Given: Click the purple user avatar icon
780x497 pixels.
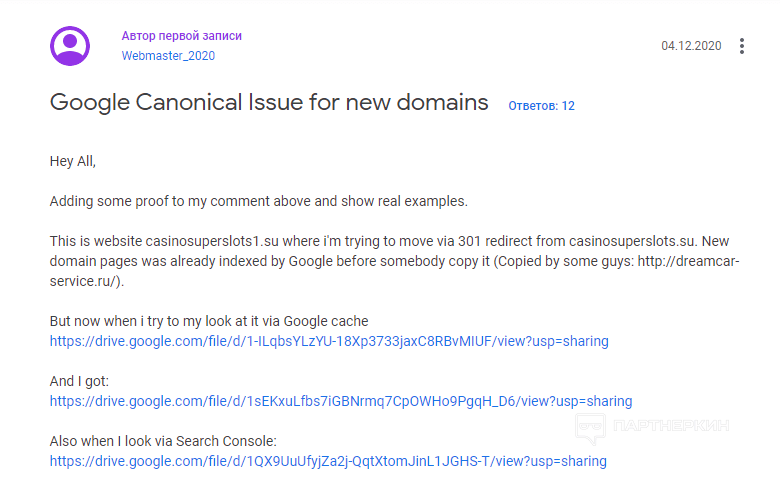Looking at the screenshot, I should 70,46.
